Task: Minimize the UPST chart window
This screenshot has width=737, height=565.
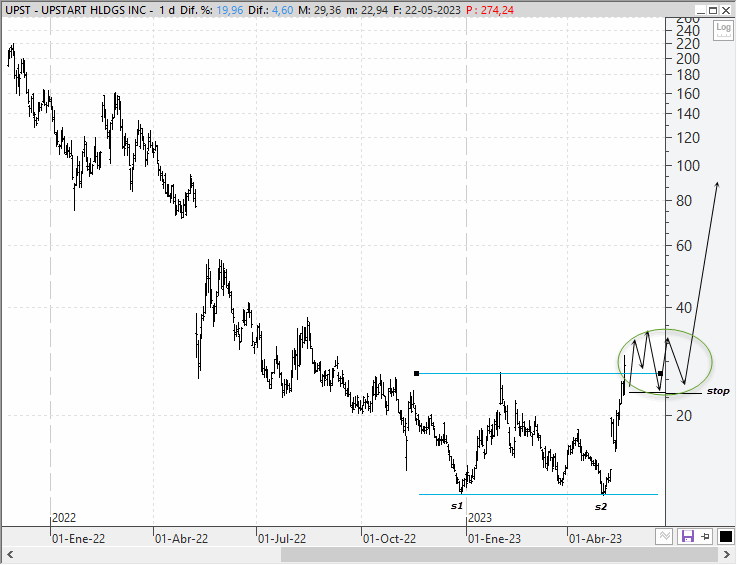Action: [701, 10]
